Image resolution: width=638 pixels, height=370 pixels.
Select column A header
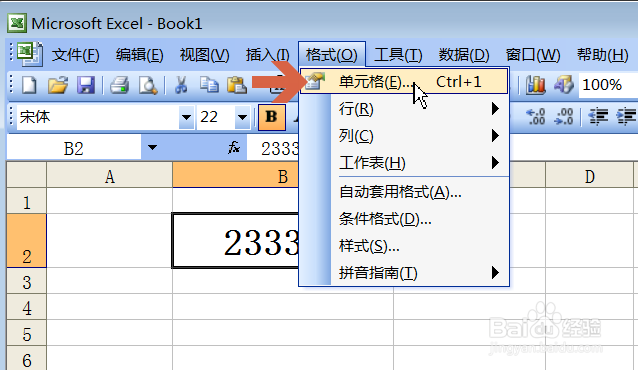[109, 176]
